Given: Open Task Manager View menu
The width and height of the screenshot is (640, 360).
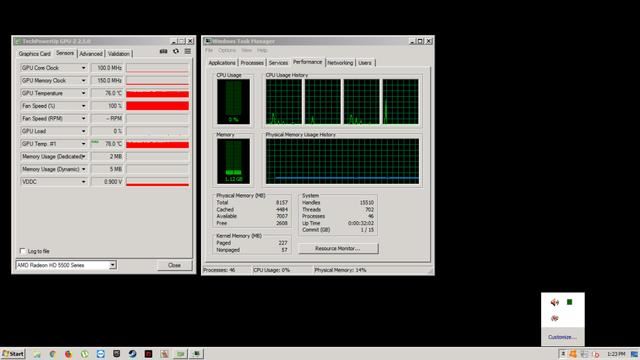Looking at the screenshot, I should tap(247, 50).
